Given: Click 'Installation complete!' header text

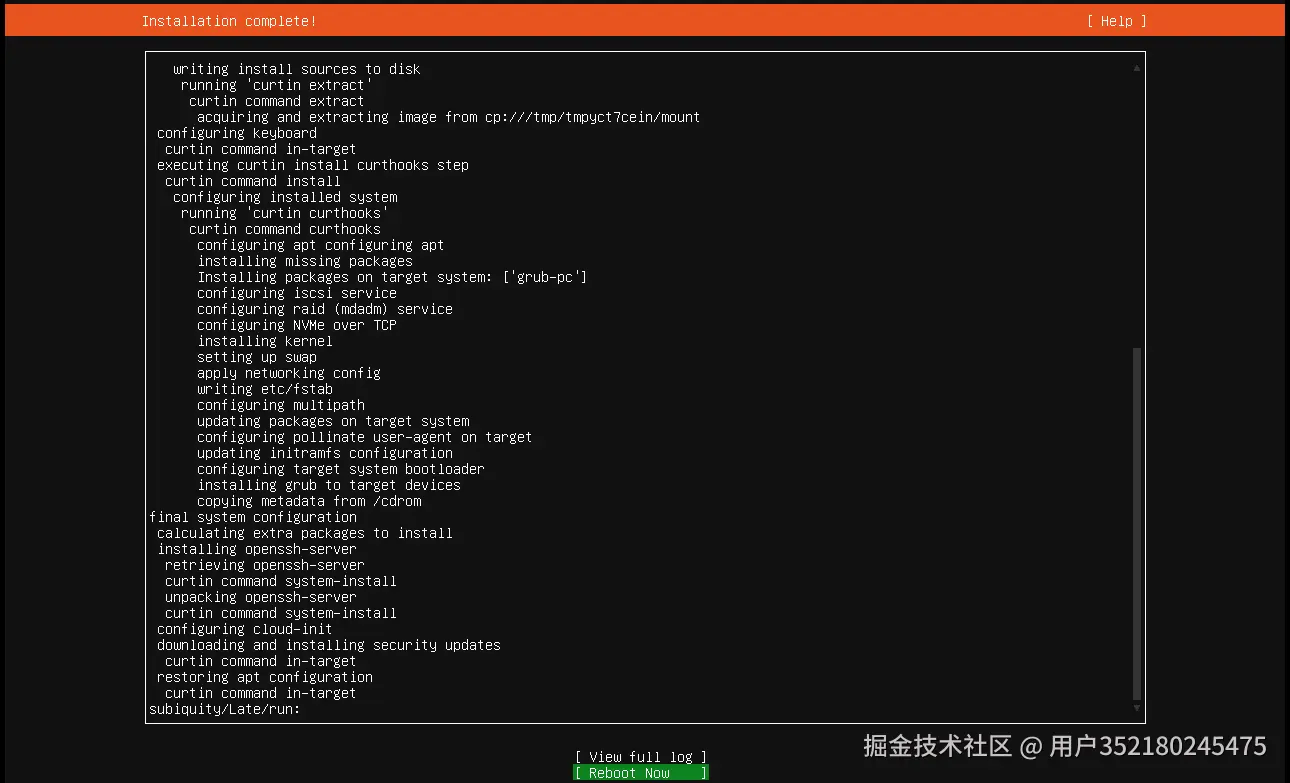Looking at the screenshot, I should [229, 21].
